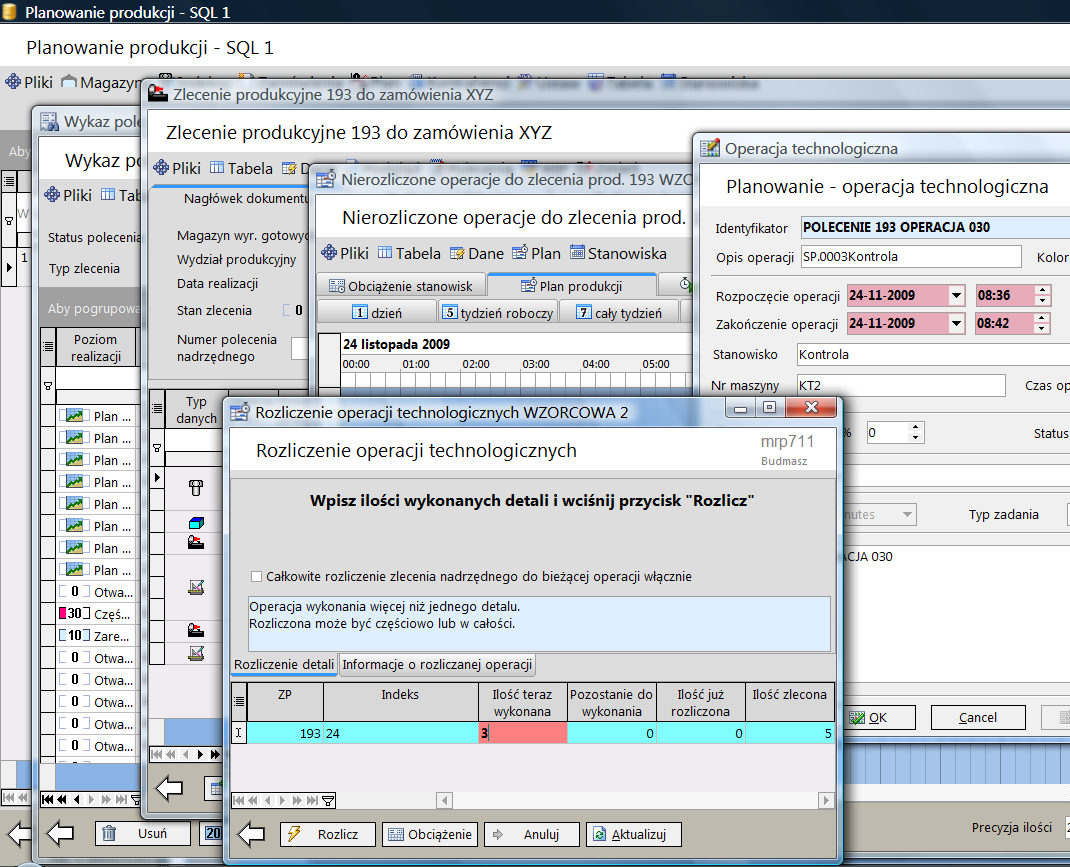Click the right arrow of the Rozliczenie horizontal scrollbar
Image resolution: width=1070 pixels, height=867 pixels.
tap(826, 800)
